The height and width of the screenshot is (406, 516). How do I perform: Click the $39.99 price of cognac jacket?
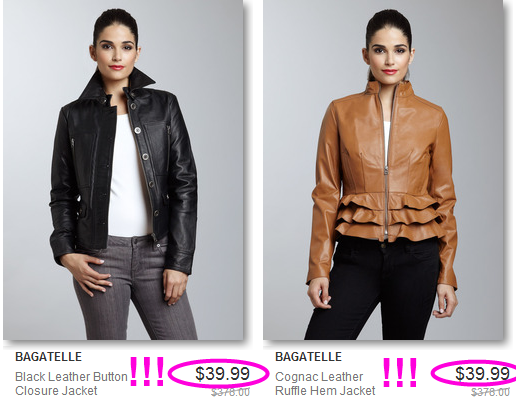pos(482,373)
